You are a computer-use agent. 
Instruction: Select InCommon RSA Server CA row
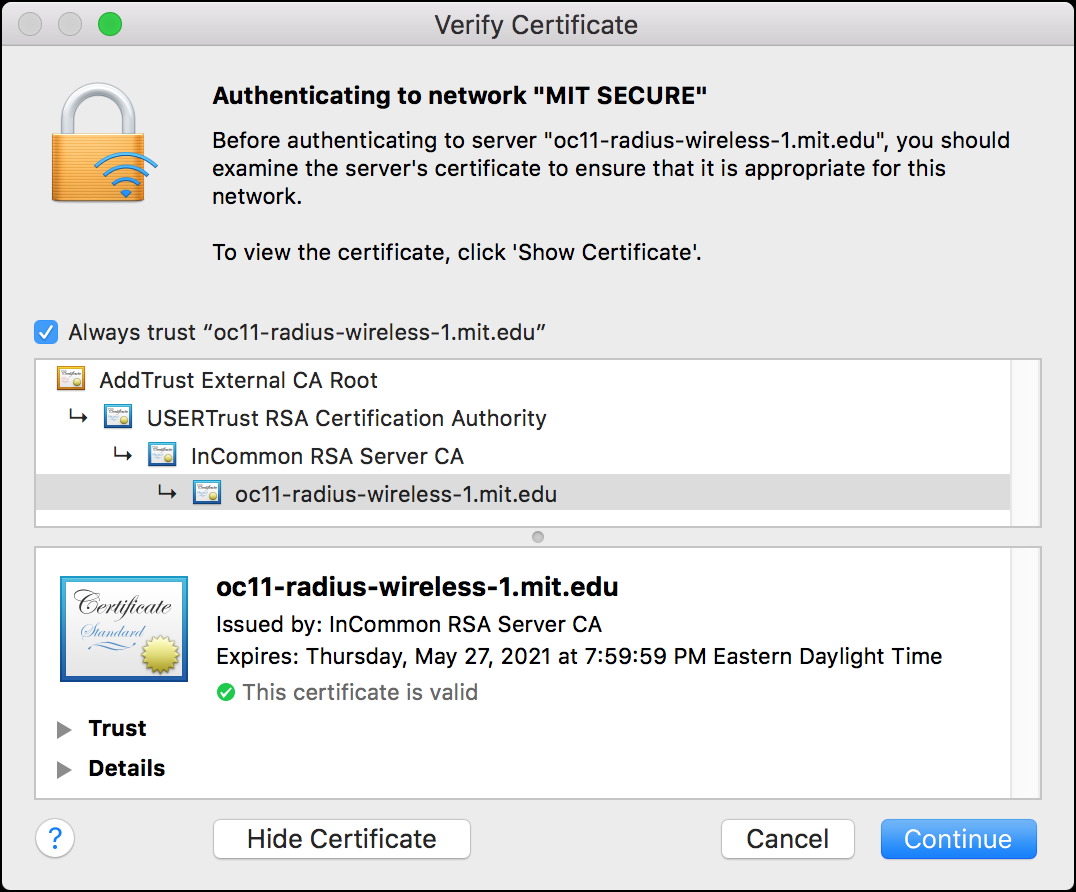point(522,456)
